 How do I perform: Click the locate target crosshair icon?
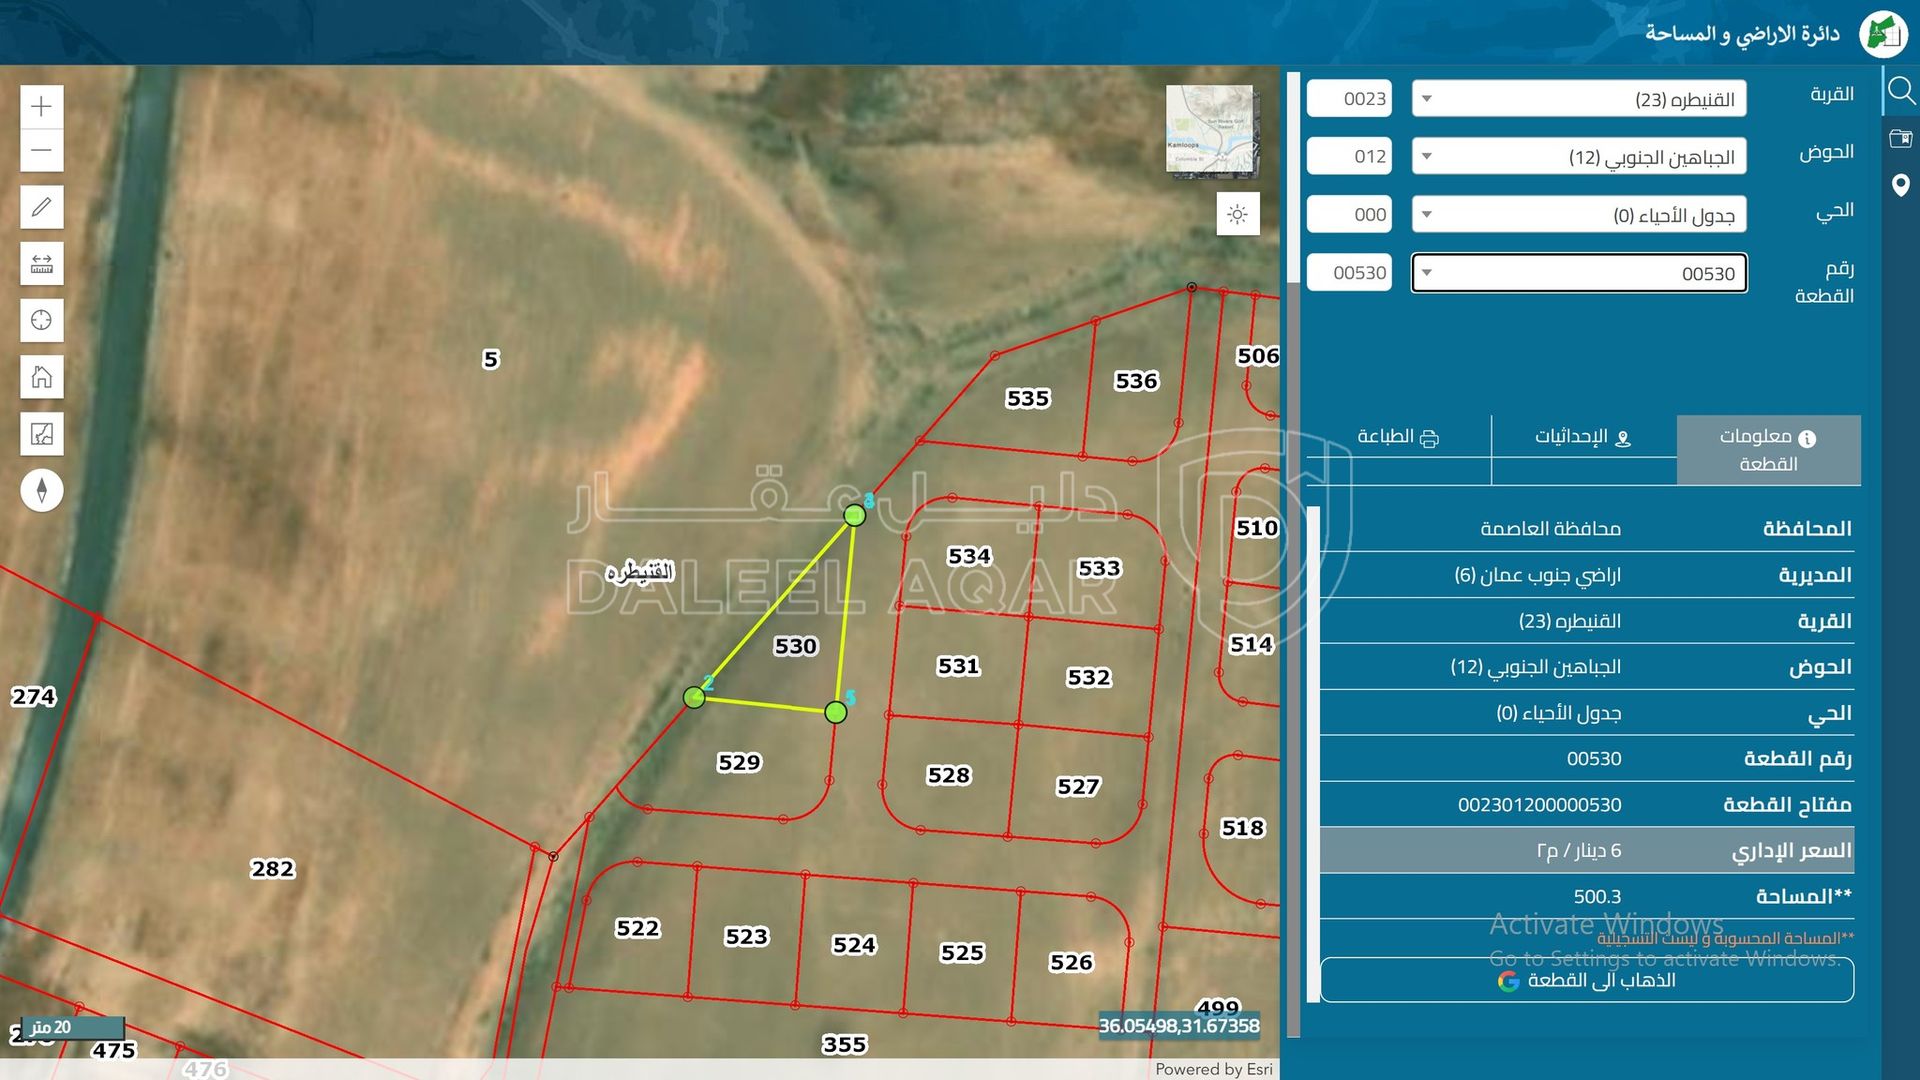coord(42,320)
